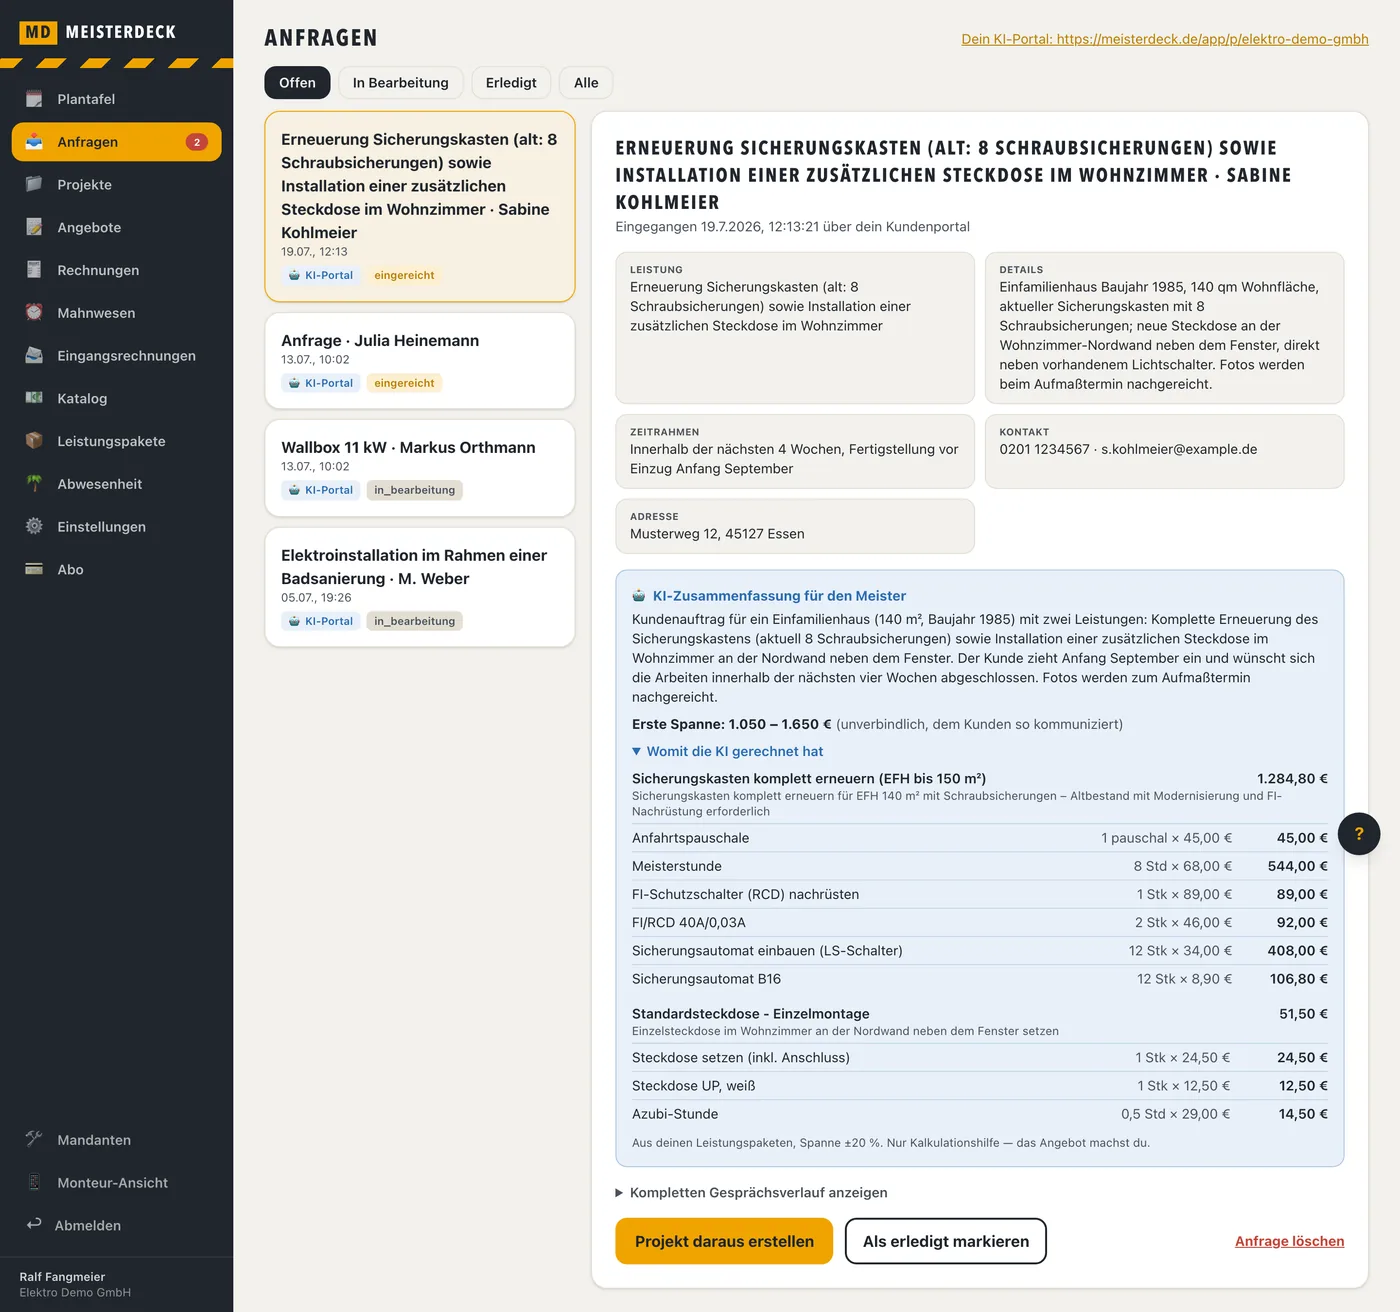
Task: Click the MD logo badge
Action: click(x=38, y=32)
